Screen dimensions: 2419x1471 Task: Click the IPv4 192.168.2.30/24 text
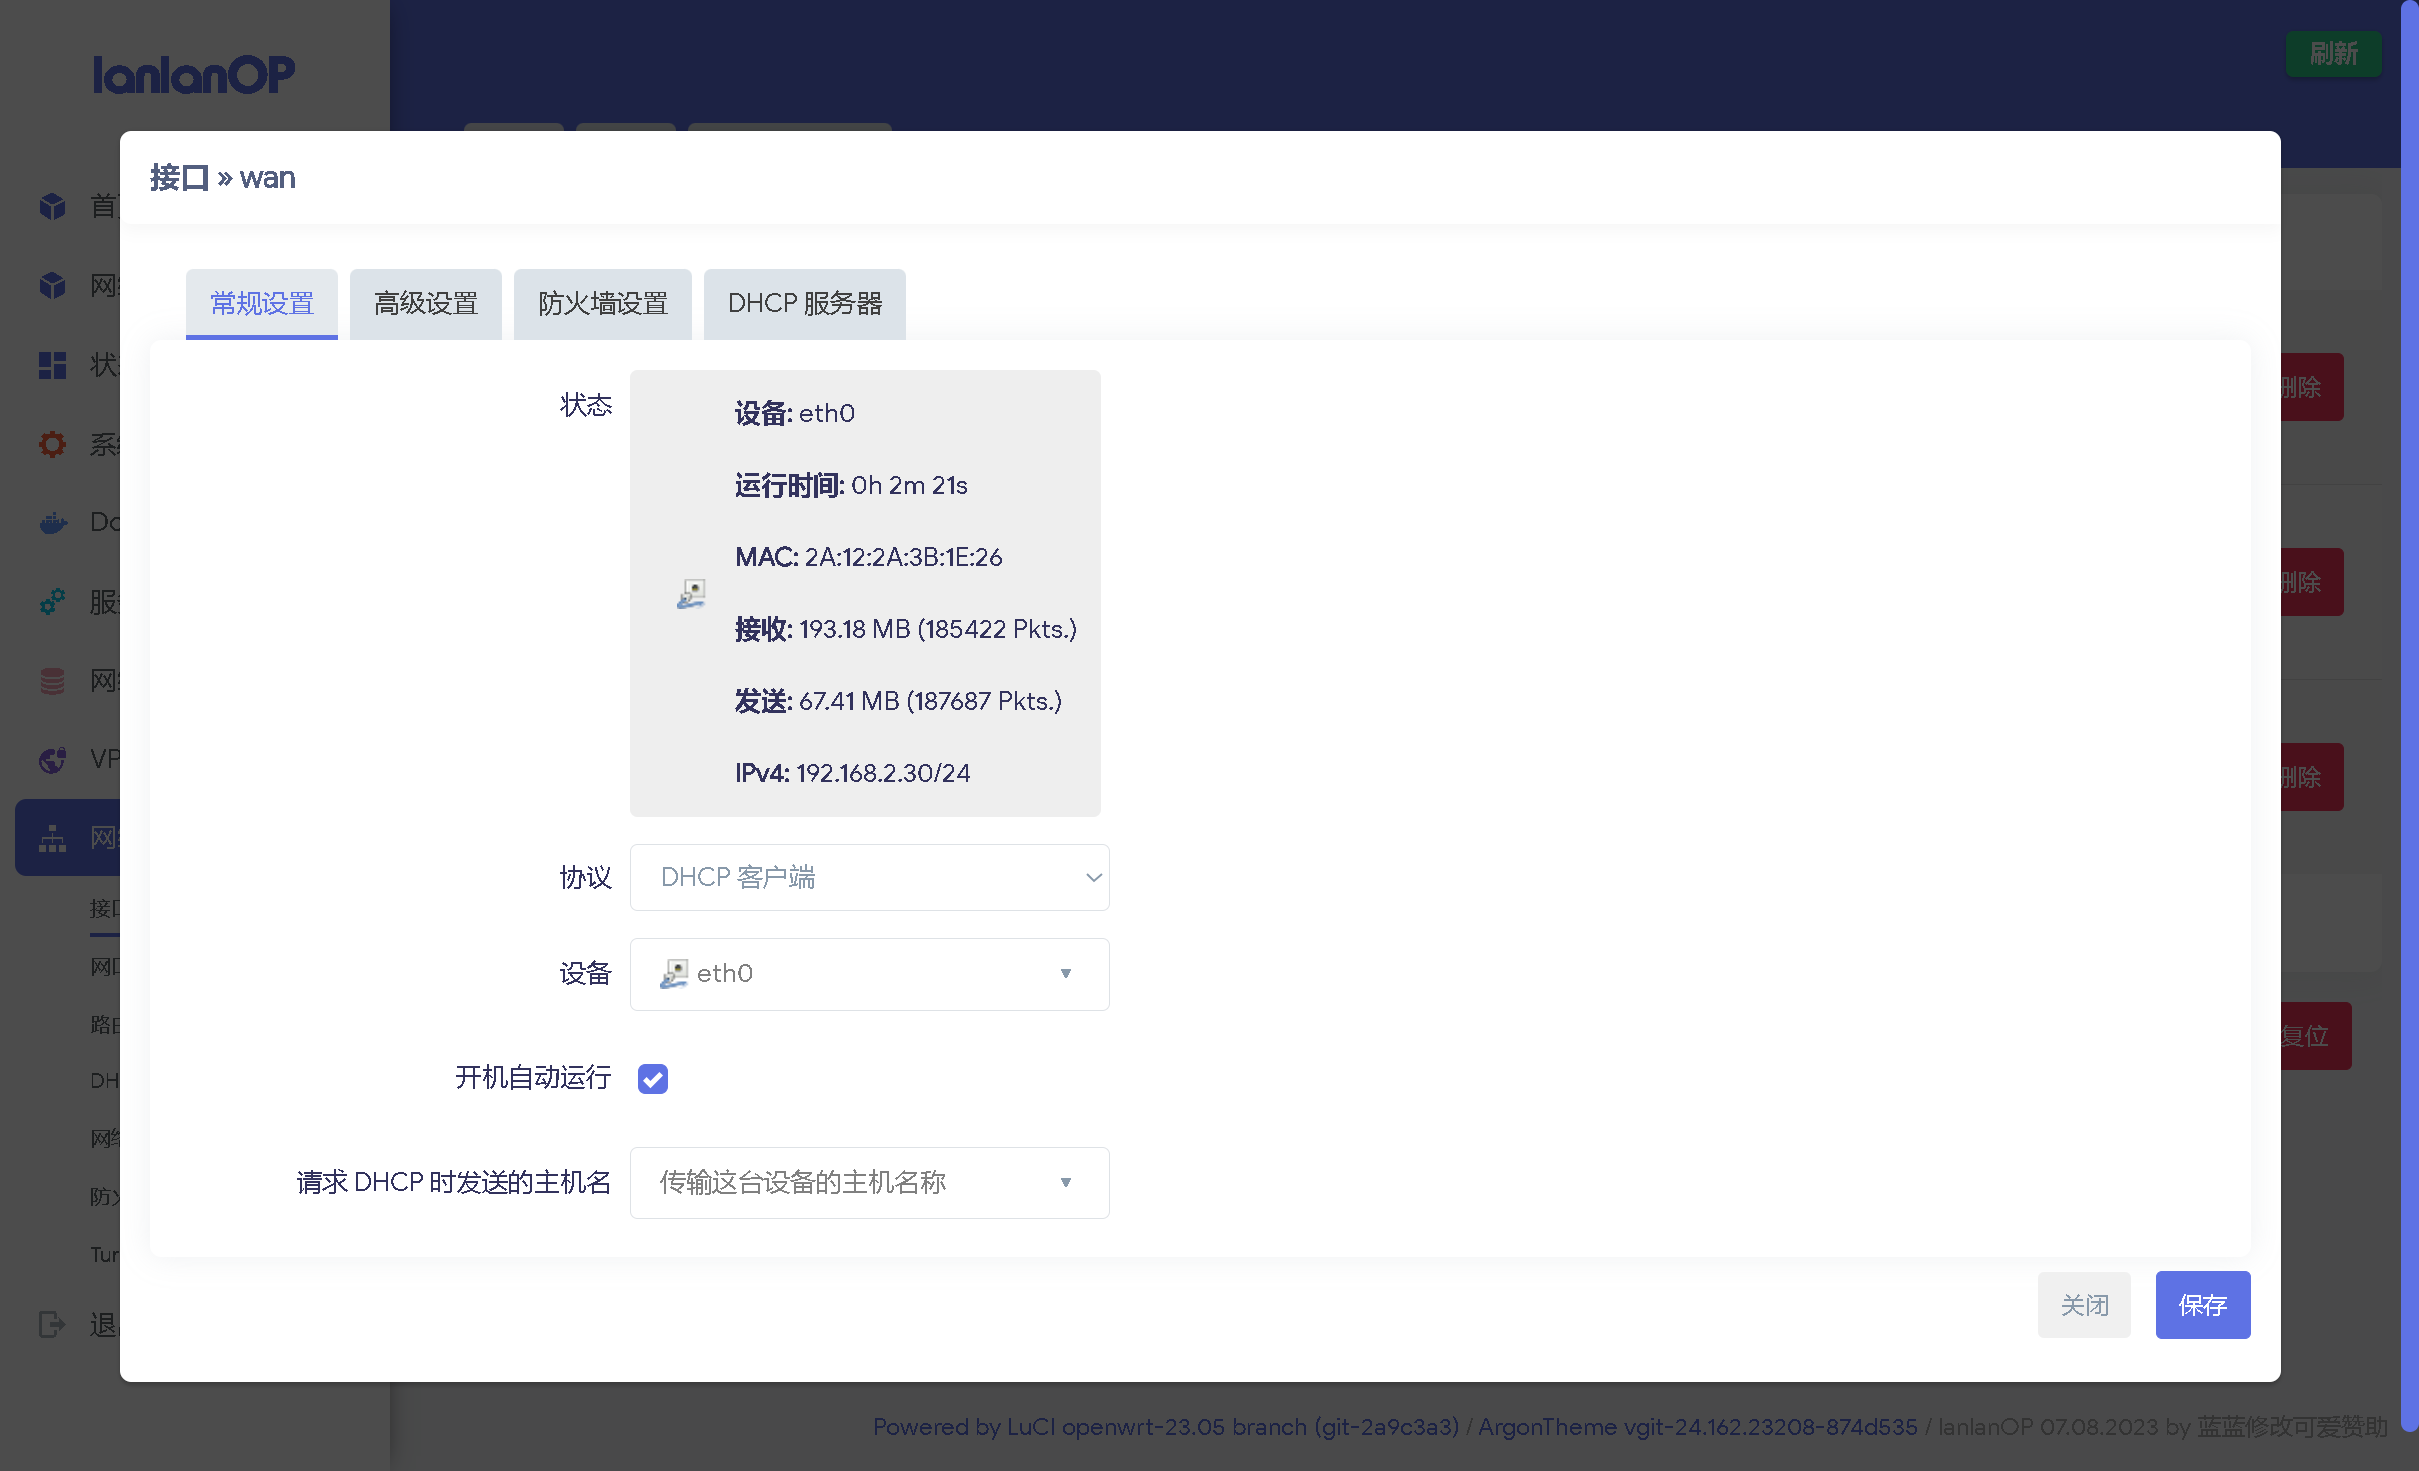click(853, 773)
